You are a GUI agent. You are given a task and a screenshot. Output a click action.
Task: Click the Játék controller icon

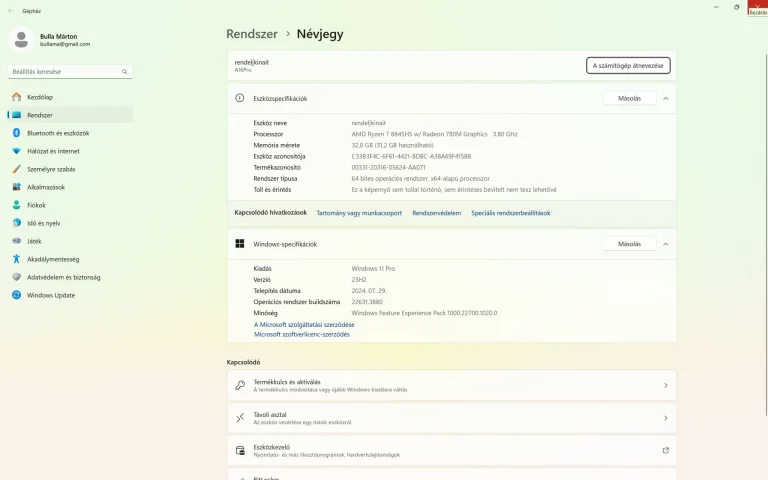[17, 241]
